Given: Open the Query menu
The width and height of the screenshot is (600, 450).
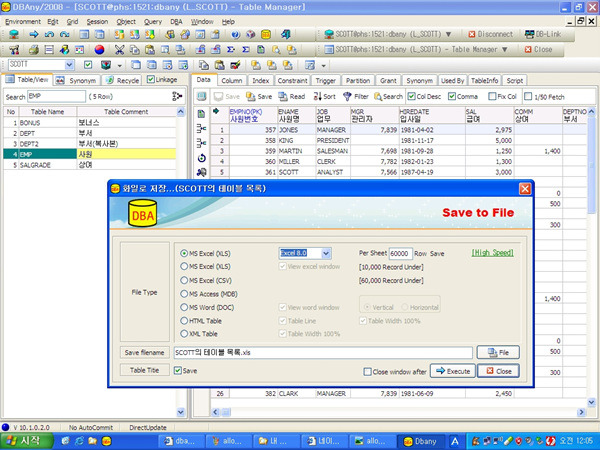Looking at the screenshot, I should click(153, 22).
